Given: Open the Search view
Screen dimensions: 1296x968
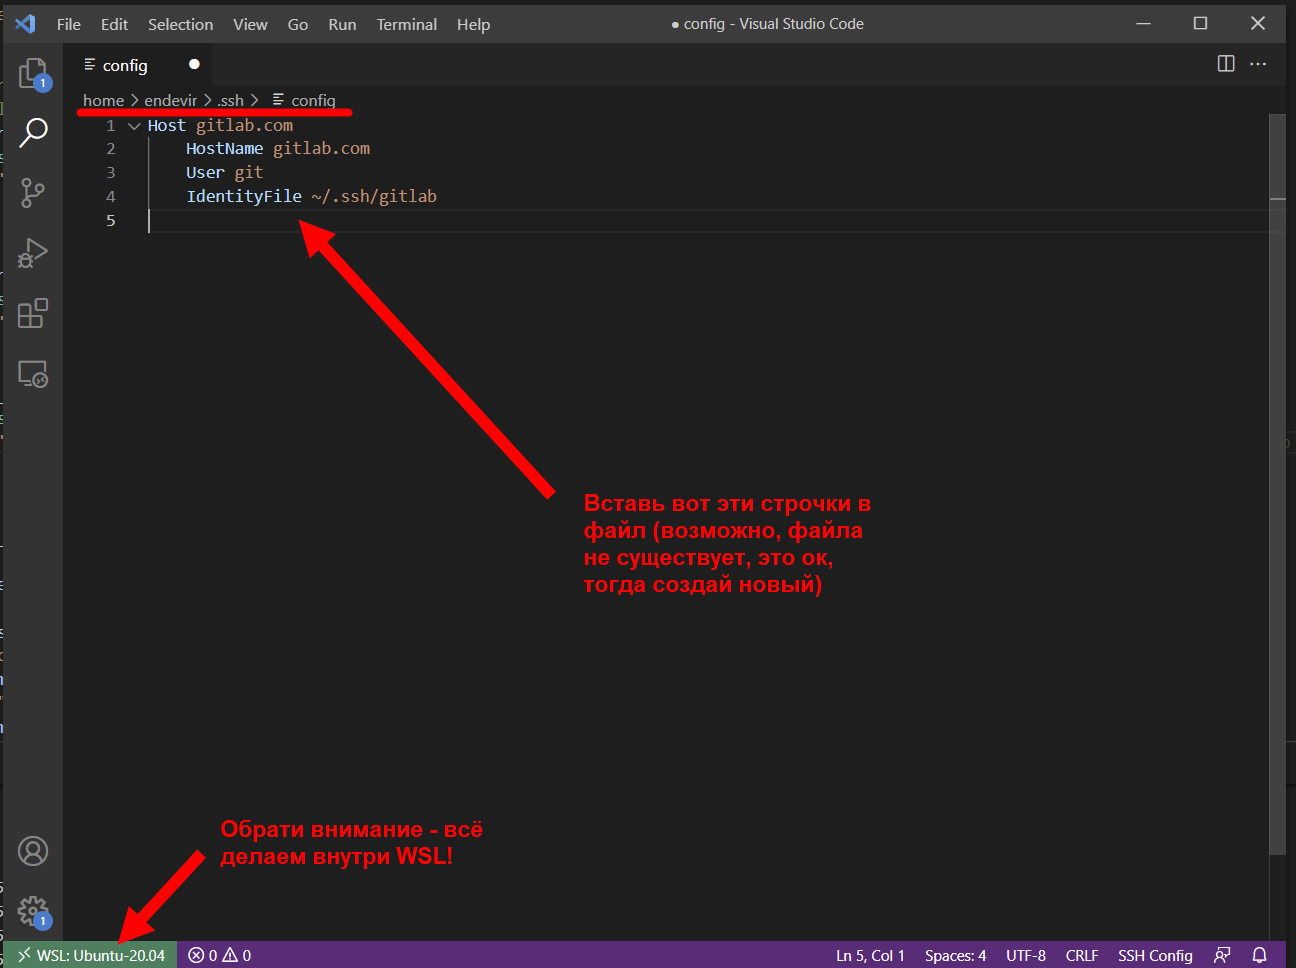Looking at the screenshot, I should pyautogui.click(x=33, y=132).
